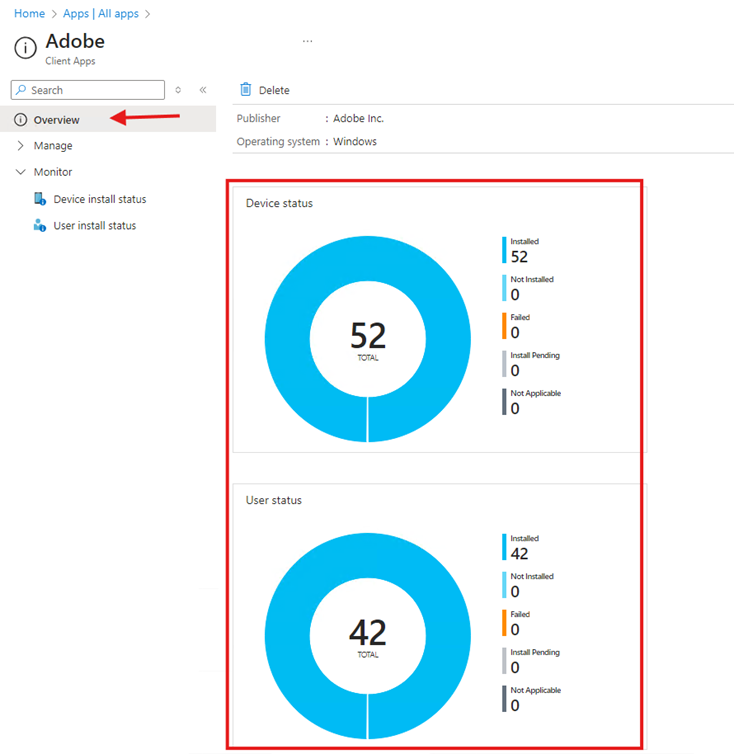The image size is (734, 754).
Task: Click User status Failed legend entry
Action: point(516,623)
